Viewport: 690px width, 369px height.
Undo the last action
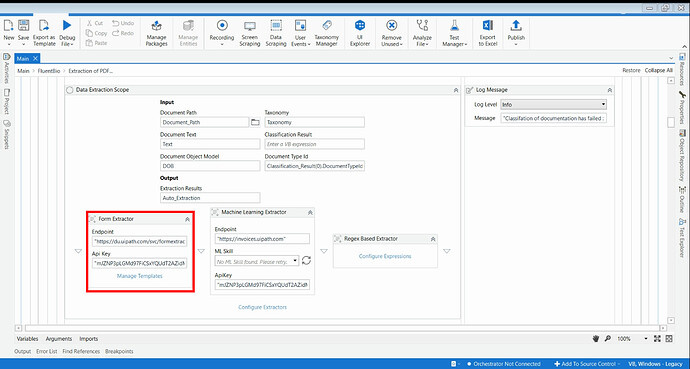coord(123,23)
